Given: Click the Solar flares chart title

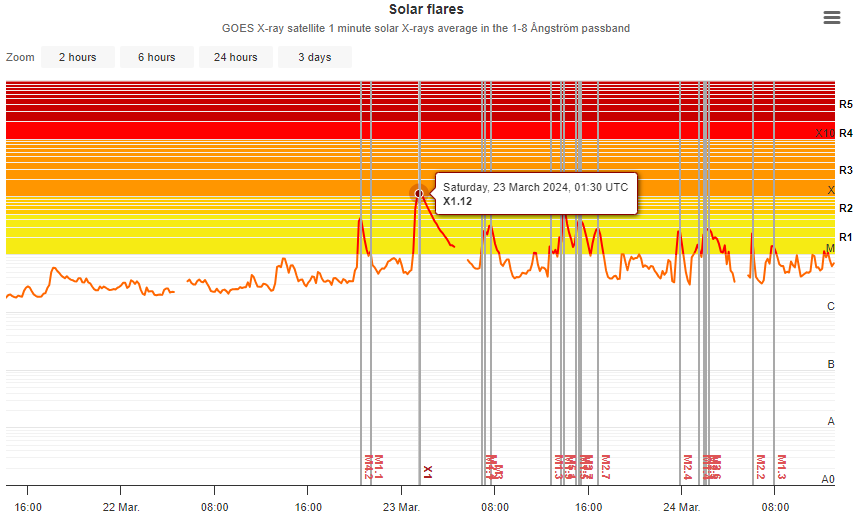Looking at the screenshot, I should pyautogui.click(x=426, y=10).
